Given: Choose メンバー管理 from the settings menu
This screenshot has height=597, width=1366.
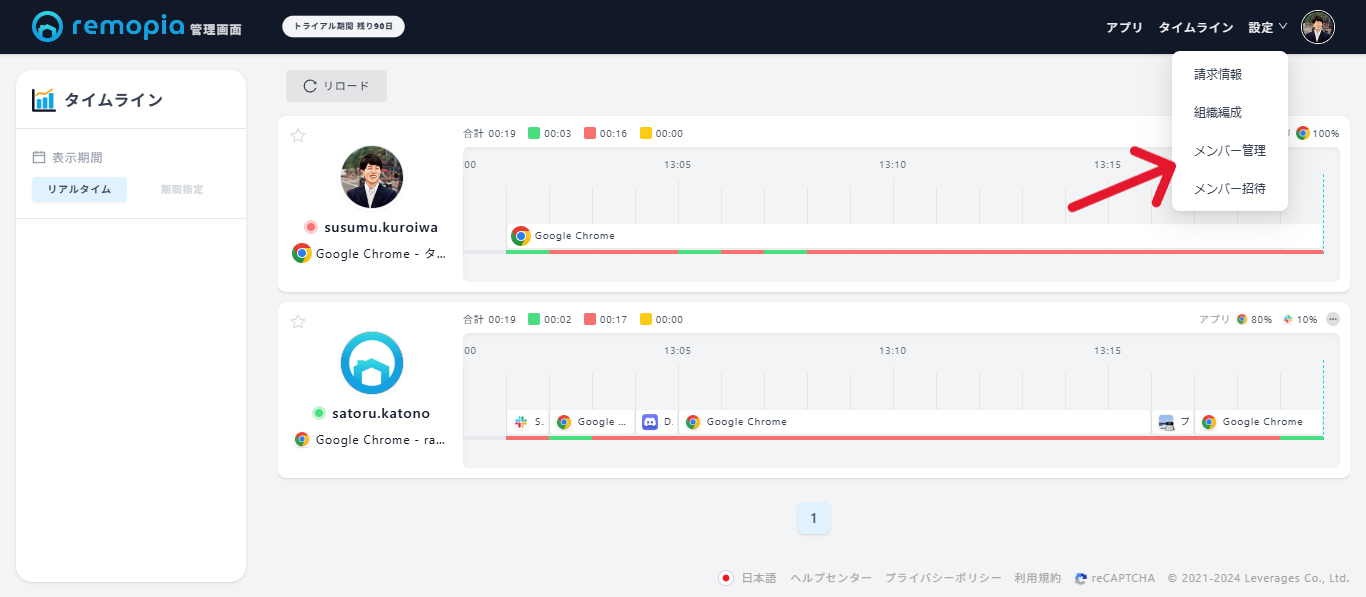Looking at the screenshot, I should click(x=1230, y=150).
